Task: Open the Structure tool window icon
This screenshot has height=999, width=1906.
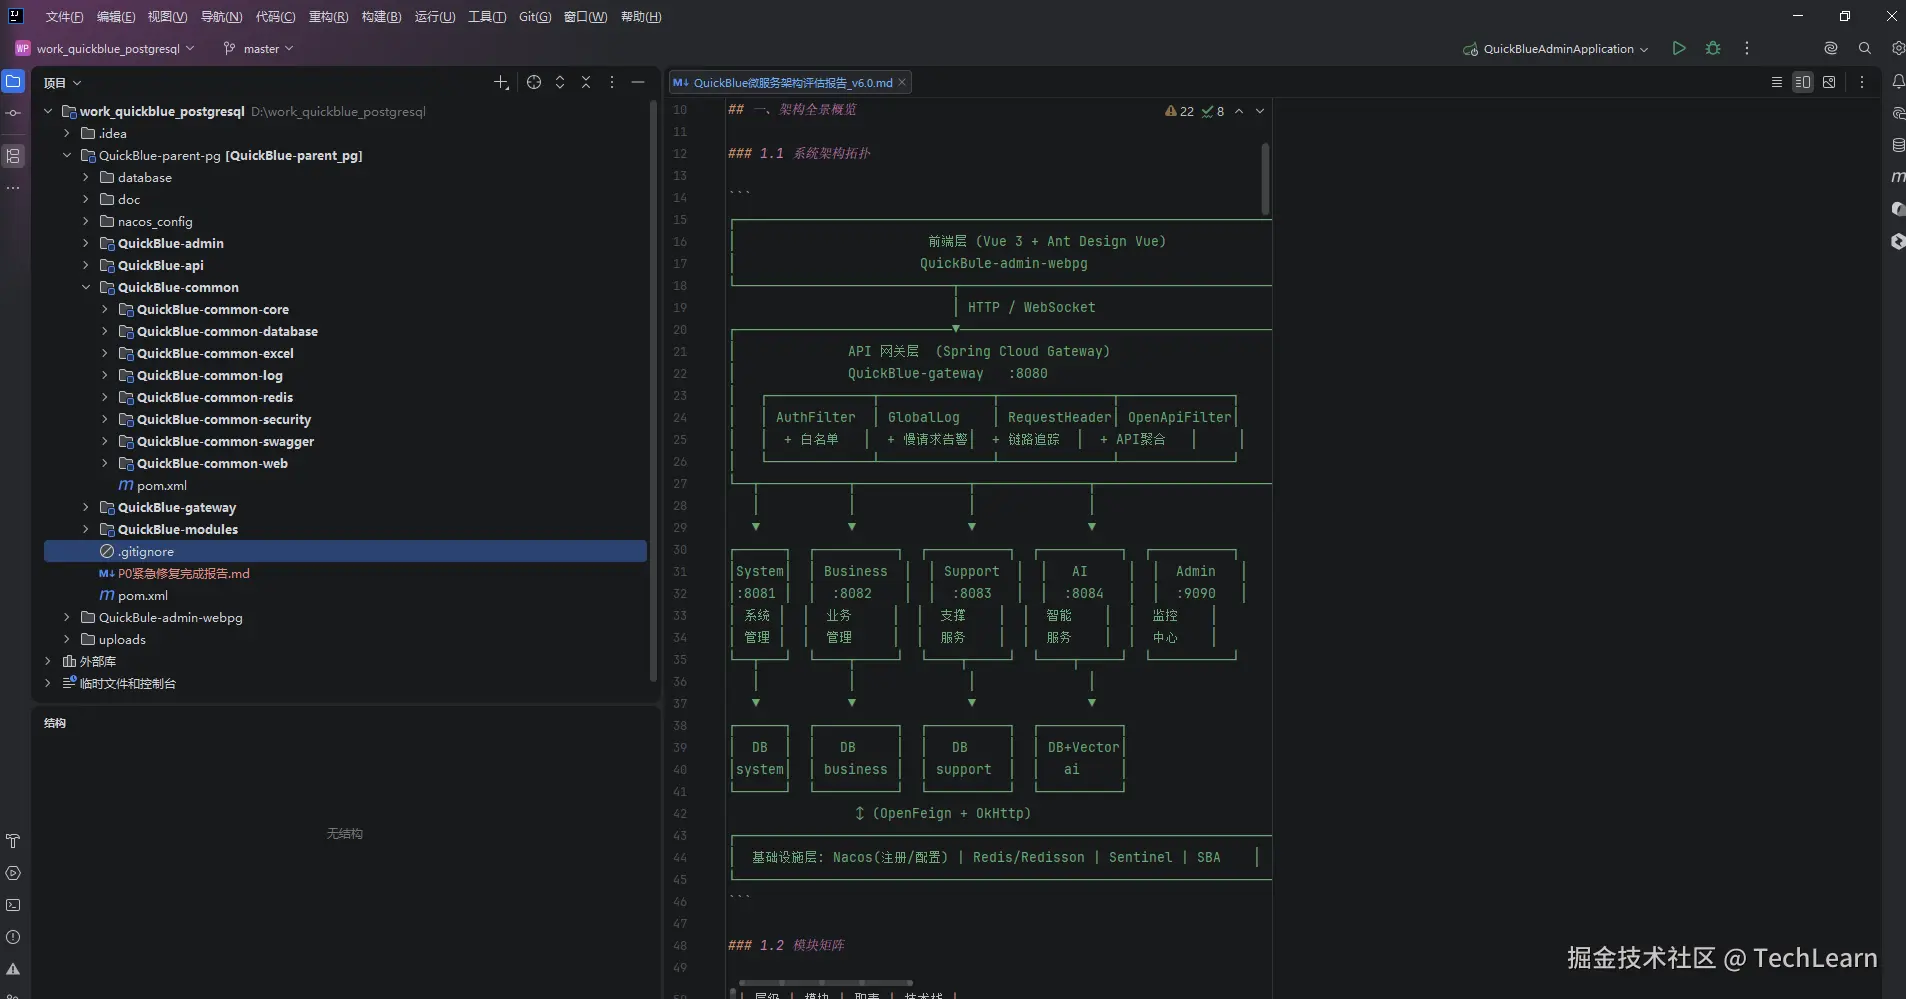Action: [x=13, y=156]
